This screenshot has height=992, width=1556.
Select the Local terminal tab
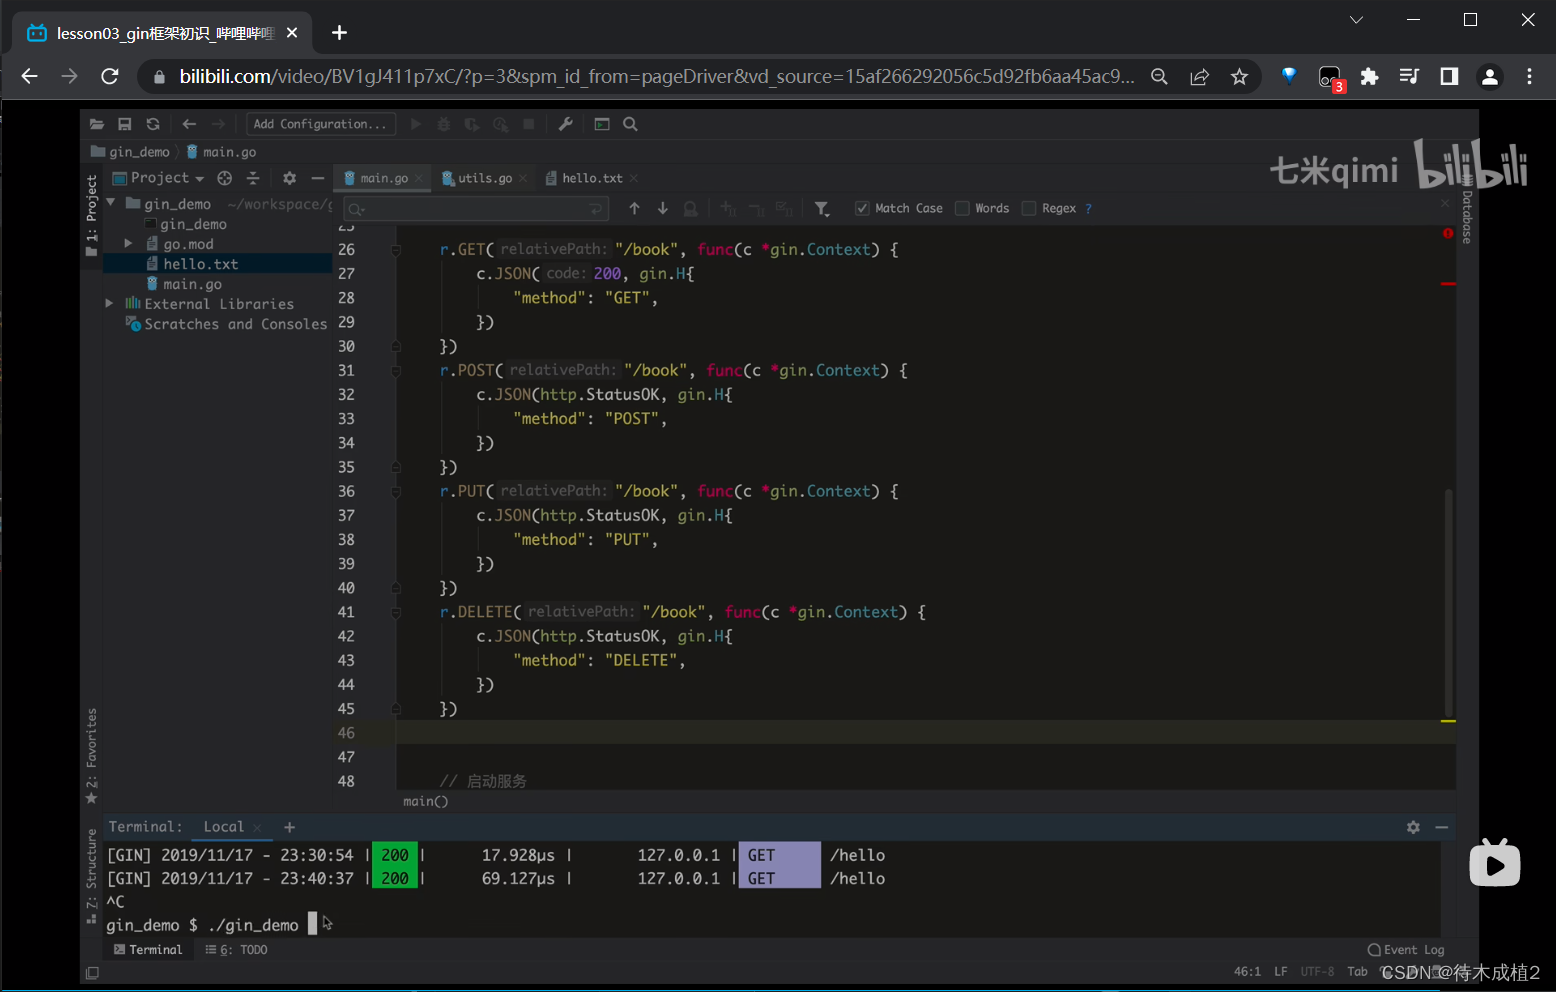223,827
